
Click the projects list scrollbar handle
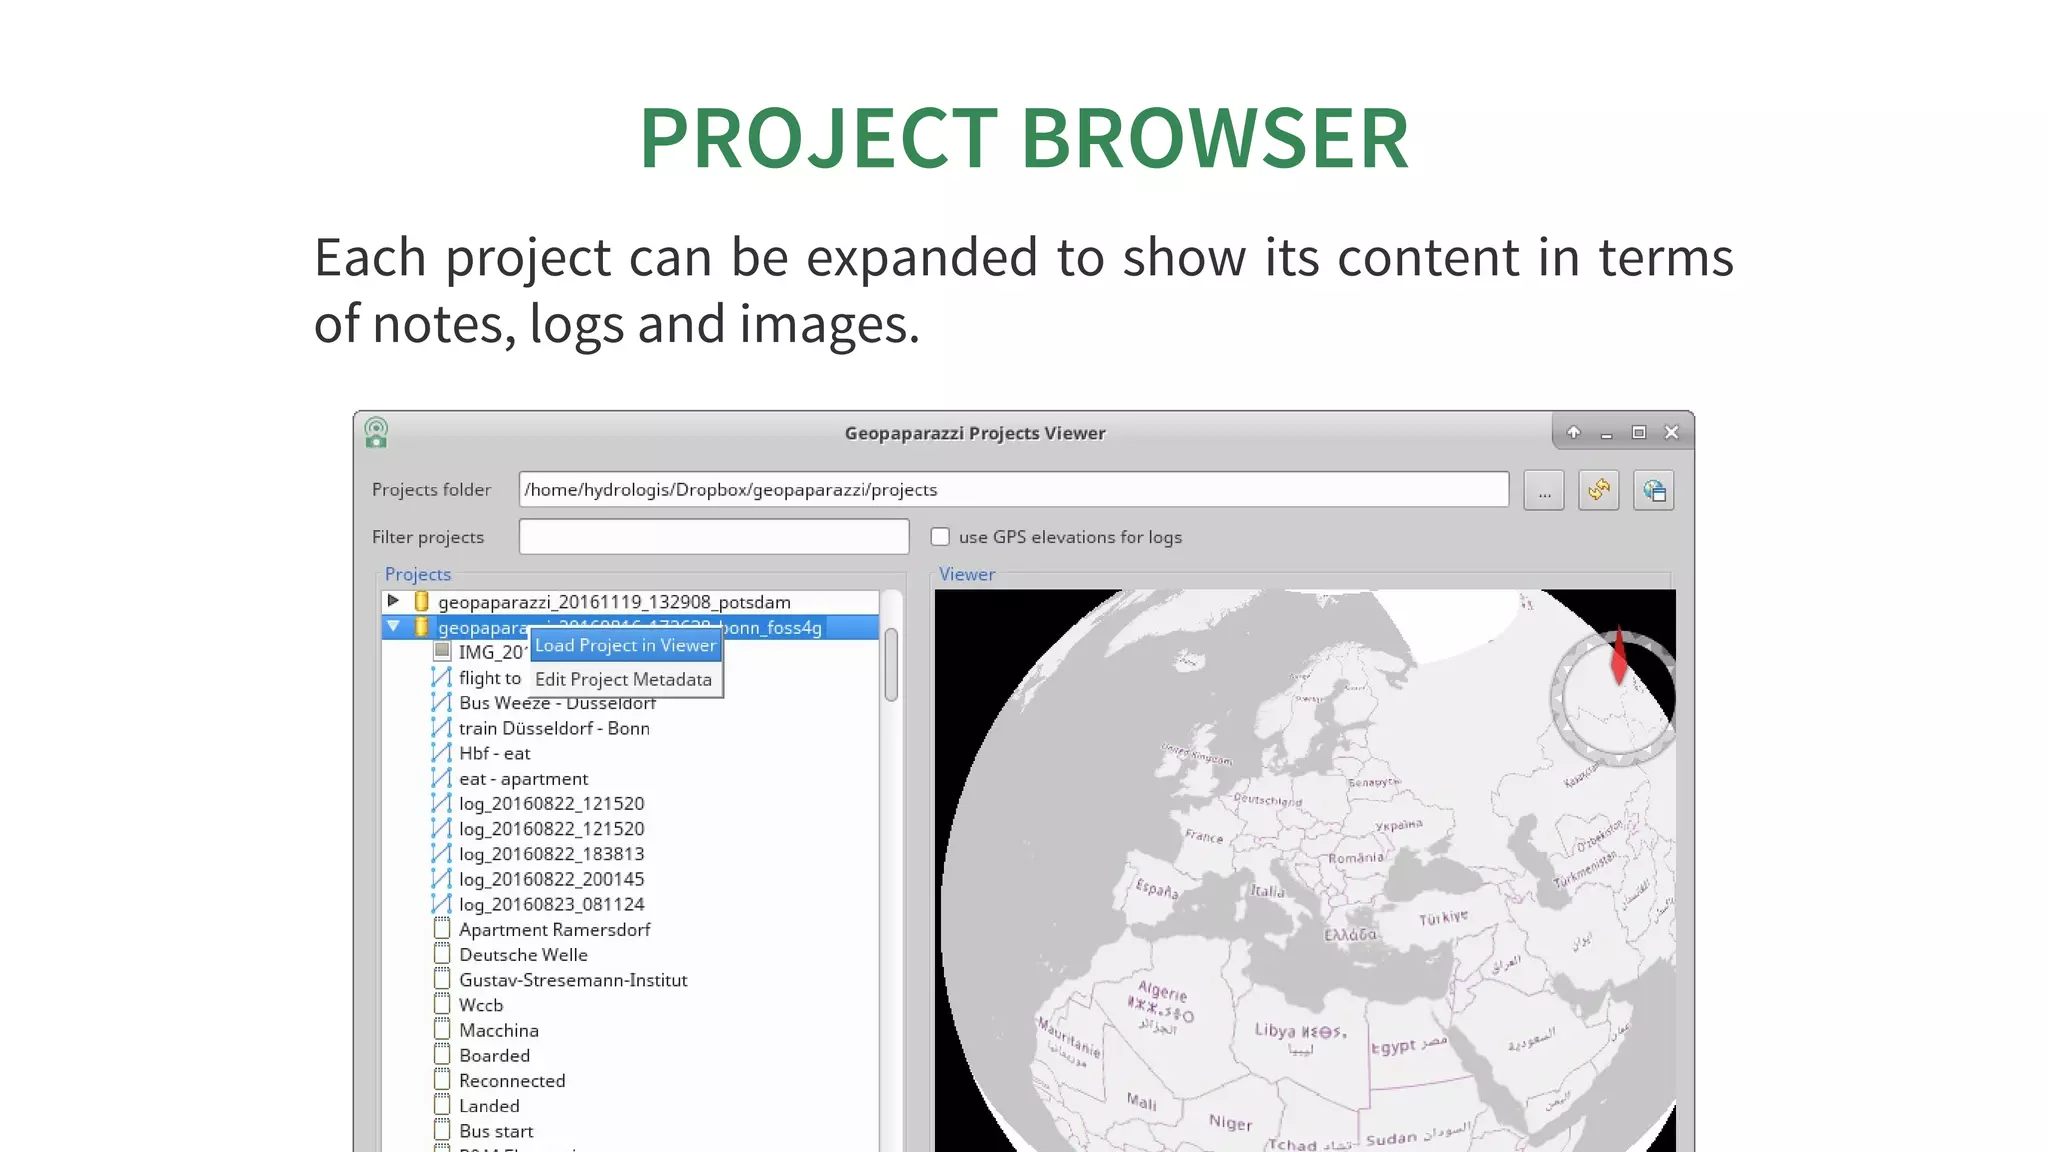pyautogui.click(x=891, y=665)
